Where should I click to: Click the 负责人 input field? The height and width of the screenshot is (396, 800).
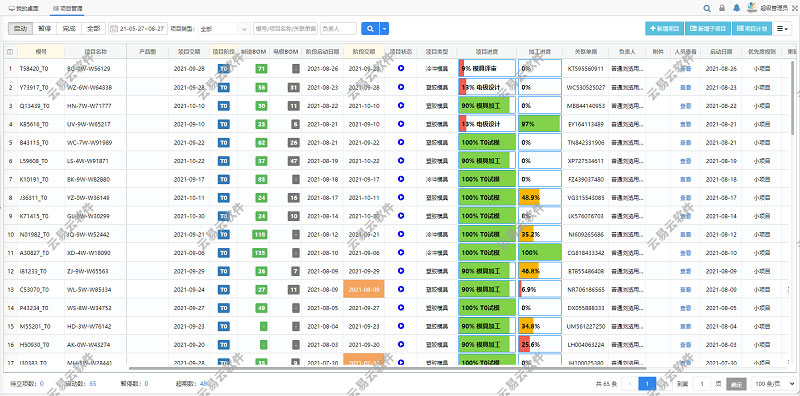[338, 29]
